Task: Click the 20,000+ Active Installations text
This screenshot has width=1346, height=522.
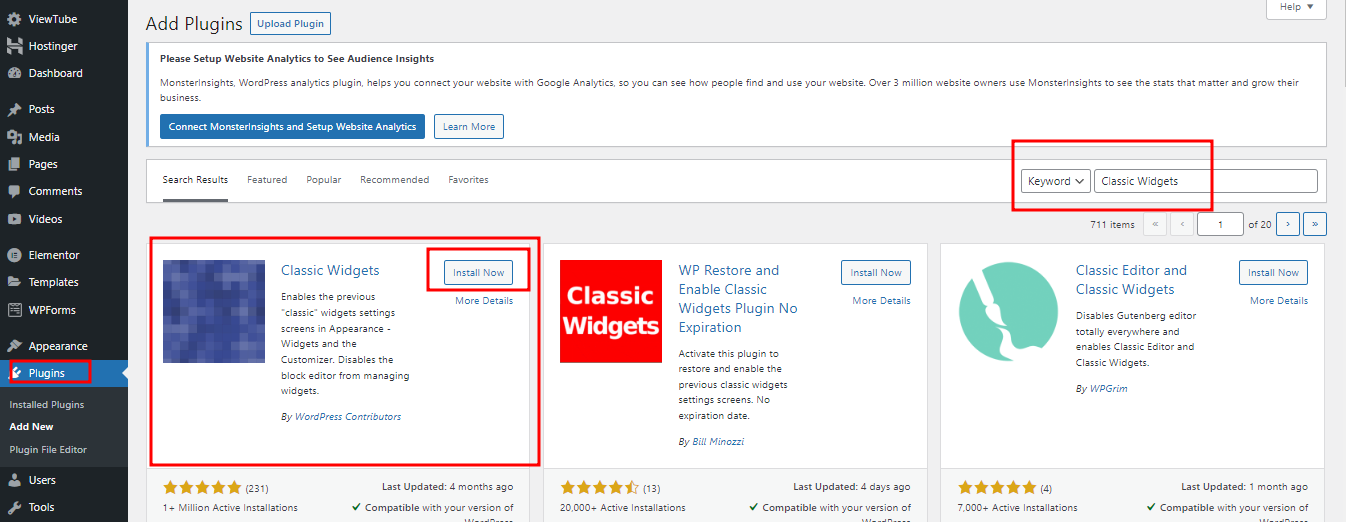Action: click(x=623, y=508)
